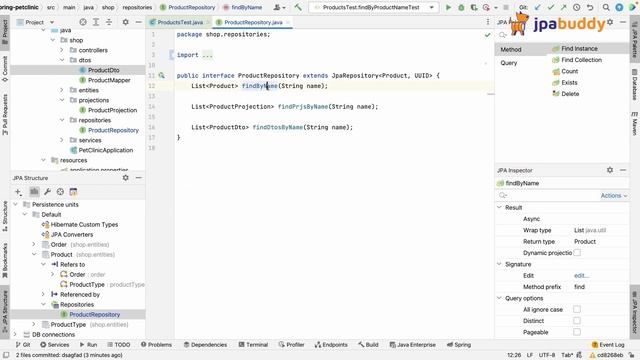Image resolution: width=640 pixels, height=360 pixels.
Task: Collapse the Query options section
Action: [499, 298]
